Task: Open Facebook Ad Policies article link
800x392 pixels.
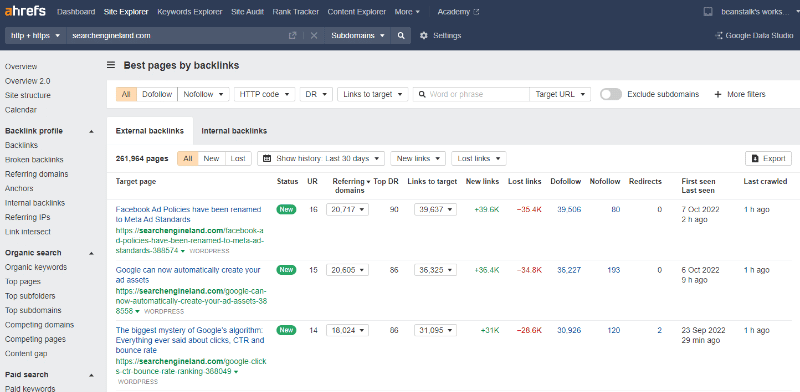Action: coord(188,214)
